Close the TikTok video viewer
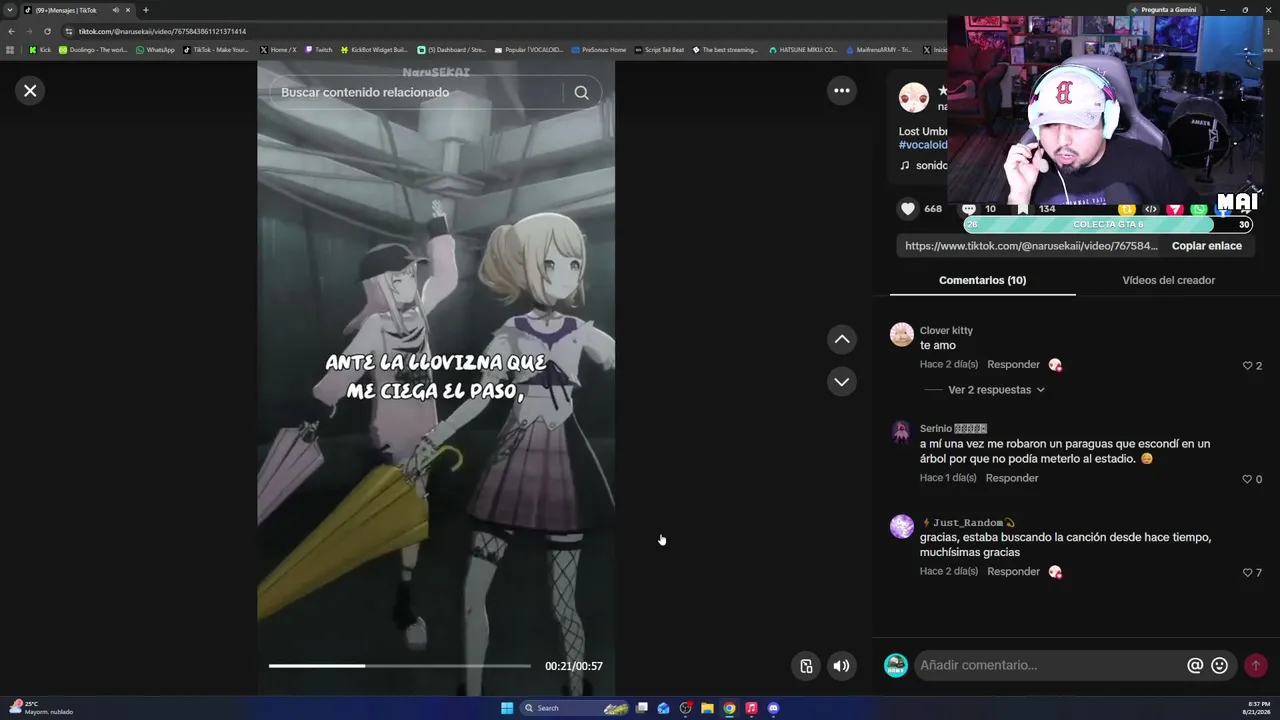The height and width of the screenshot is (720, 1280). pos(30,91)
